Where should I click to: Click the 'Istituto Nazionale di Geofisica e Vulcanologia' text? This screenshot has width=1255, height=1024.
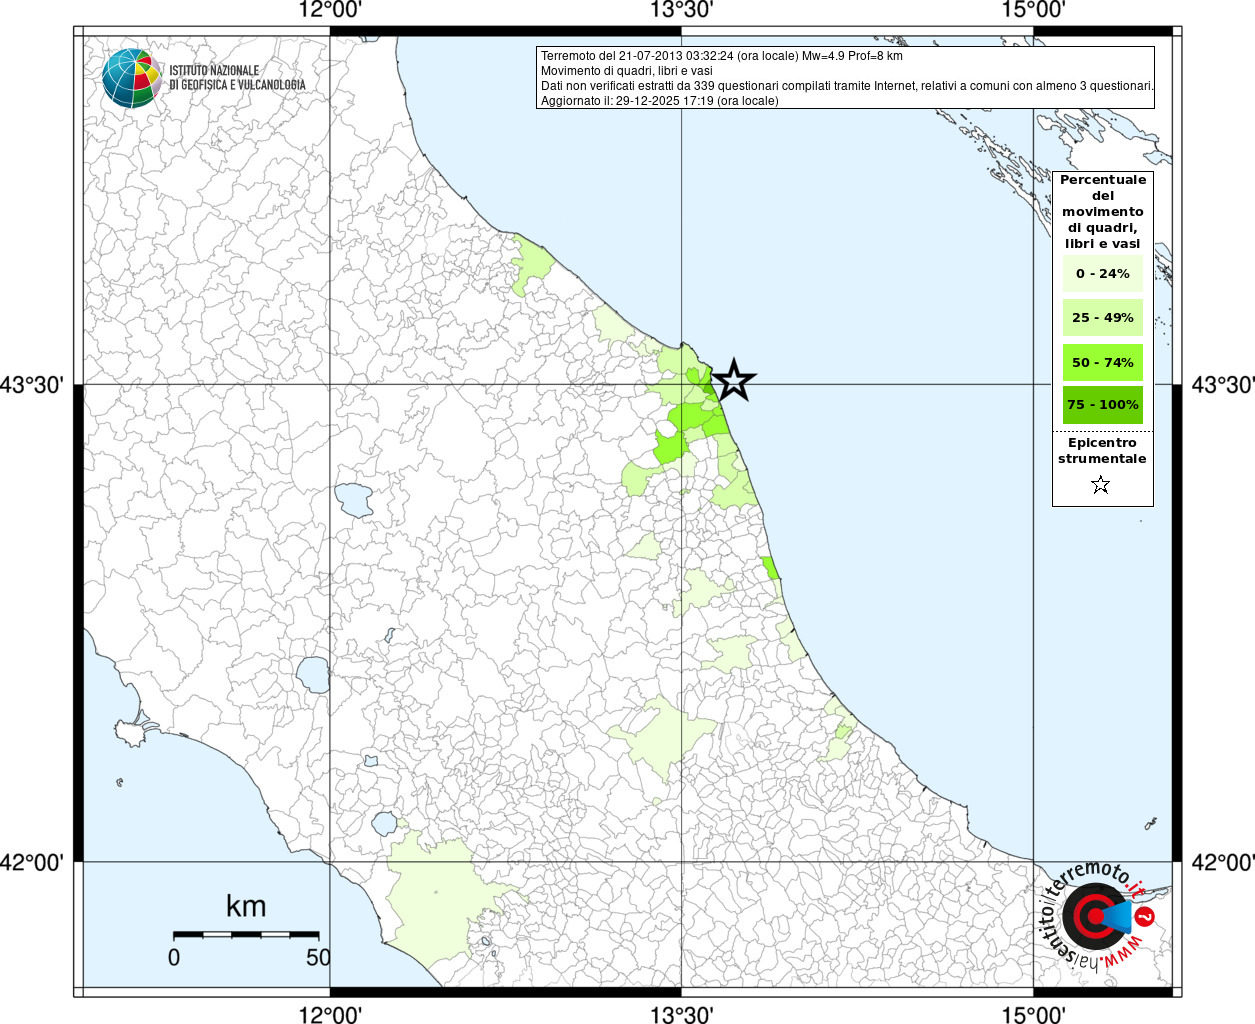(237, 78)
